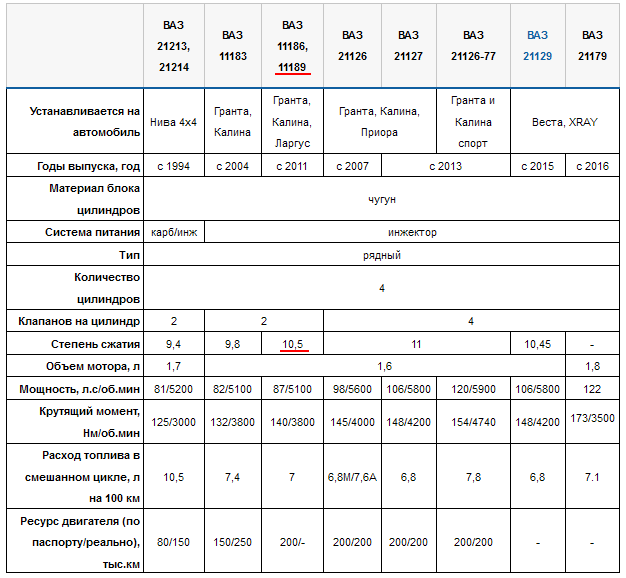
Task: Click the 7,8 fuel consumption cell
Action: pyautogui.click(x=473, y=477)
